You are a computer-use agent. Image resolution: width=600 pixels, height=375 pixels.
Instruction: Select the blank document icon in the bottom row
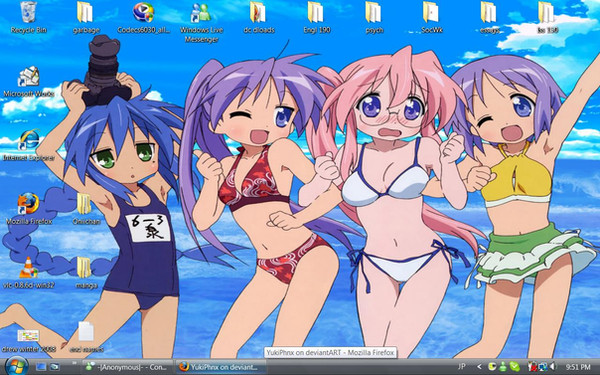coord(86,337)
